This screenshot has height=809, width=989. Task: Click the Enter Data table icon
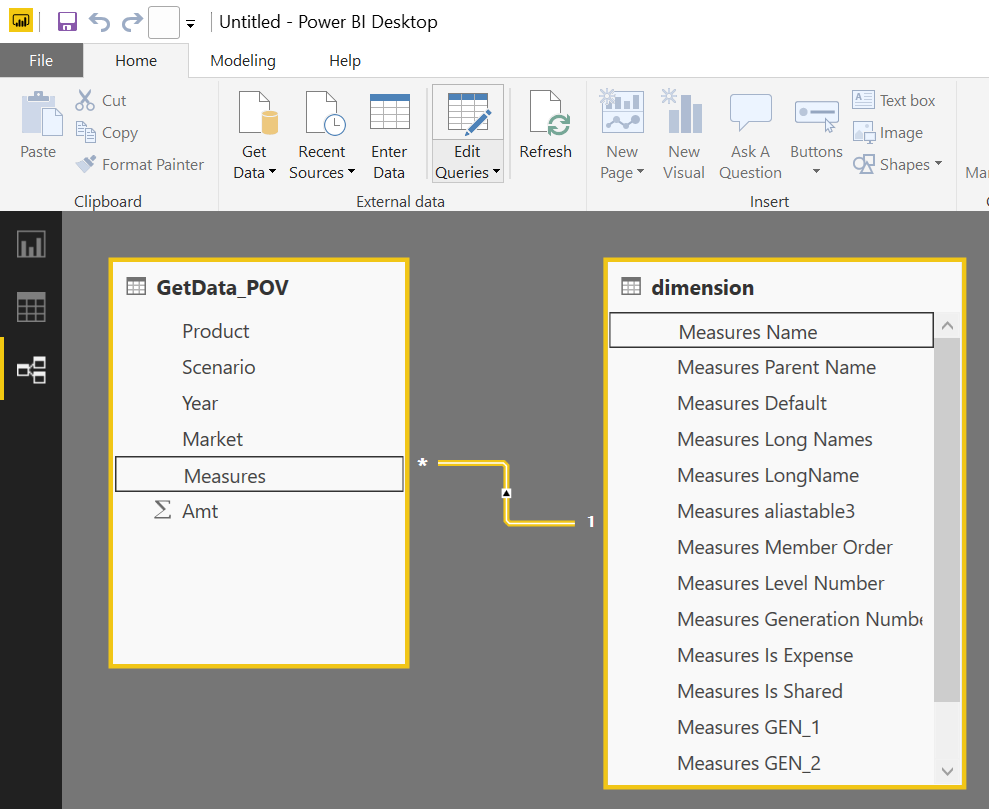pyautogui.click(x=390, y=112)
